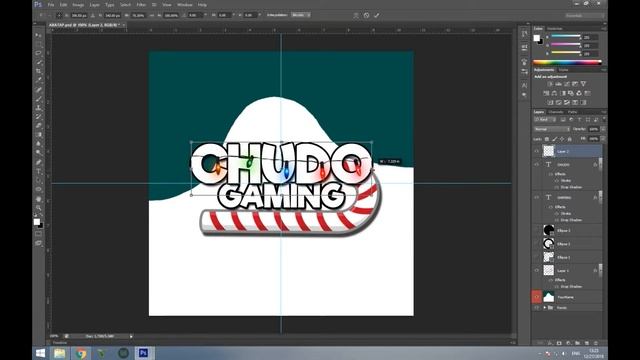The height and width of the screenshot is (360, 640).
Task: Click the red channel slider in Color panel
Action: 566,37
